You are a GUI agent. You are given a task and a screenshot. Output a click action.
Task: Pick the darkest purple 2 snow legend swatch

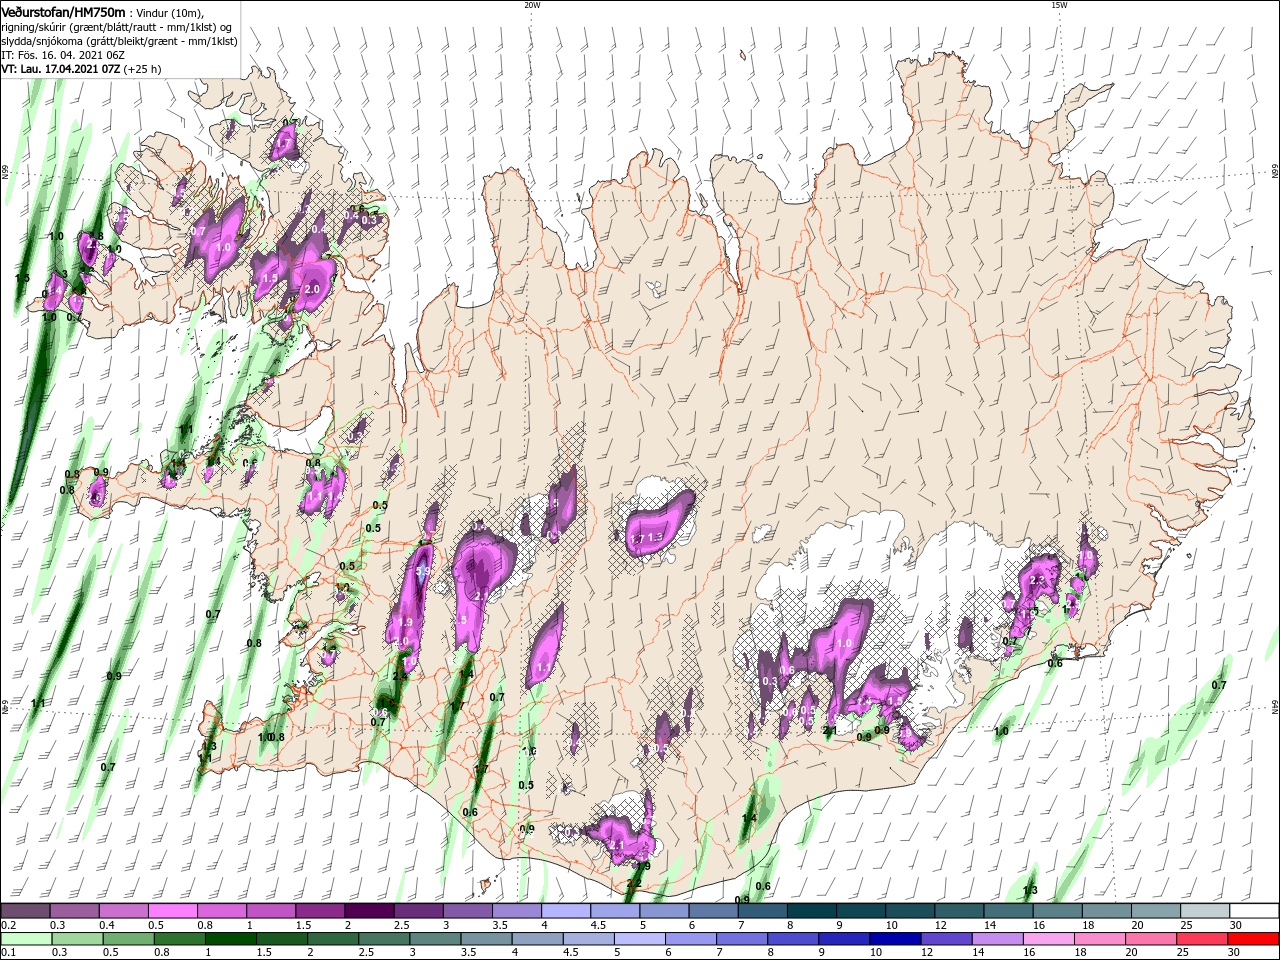pos(369,911)
